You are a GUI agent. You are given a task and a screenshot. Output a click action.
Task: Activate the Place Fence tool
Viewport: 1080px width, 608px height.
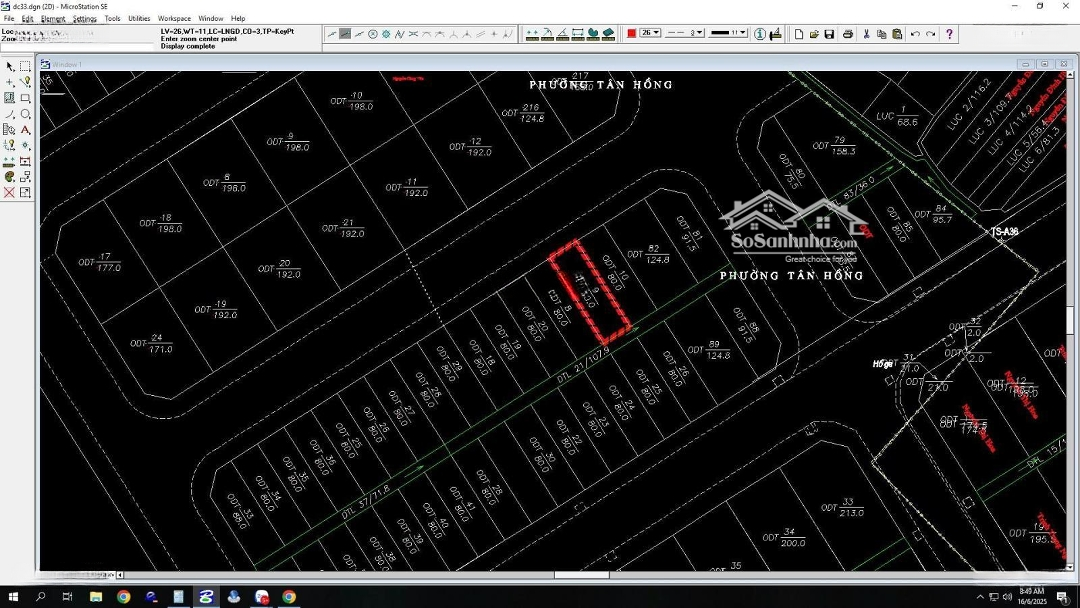[x=25, y=66]
